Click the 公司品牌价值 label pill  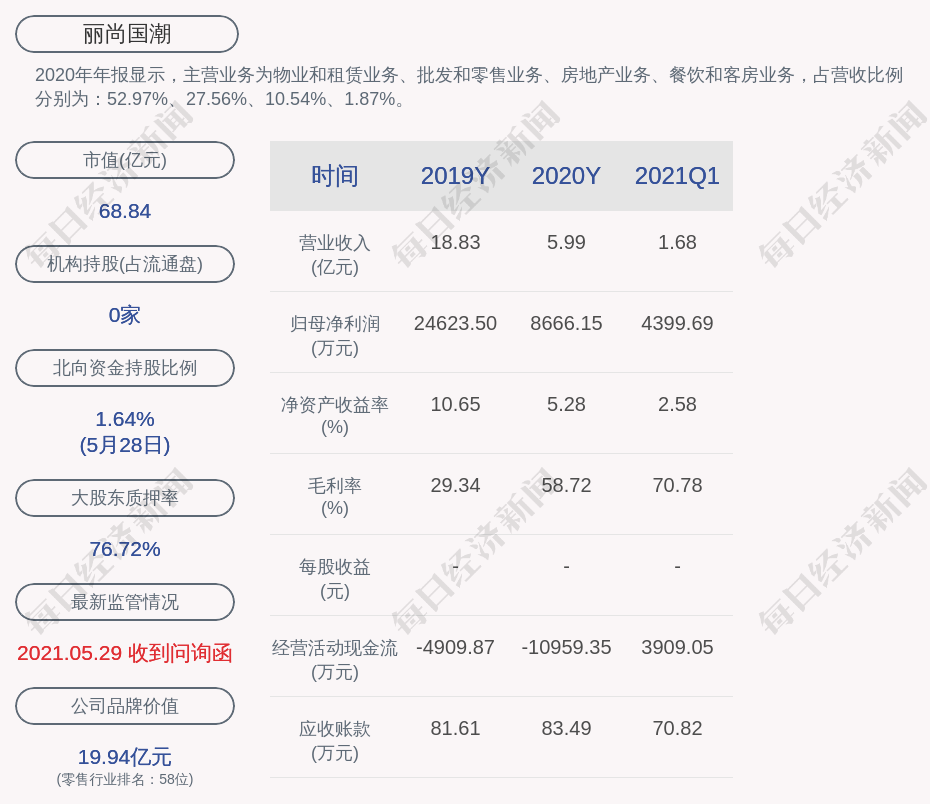coord(125,706)
